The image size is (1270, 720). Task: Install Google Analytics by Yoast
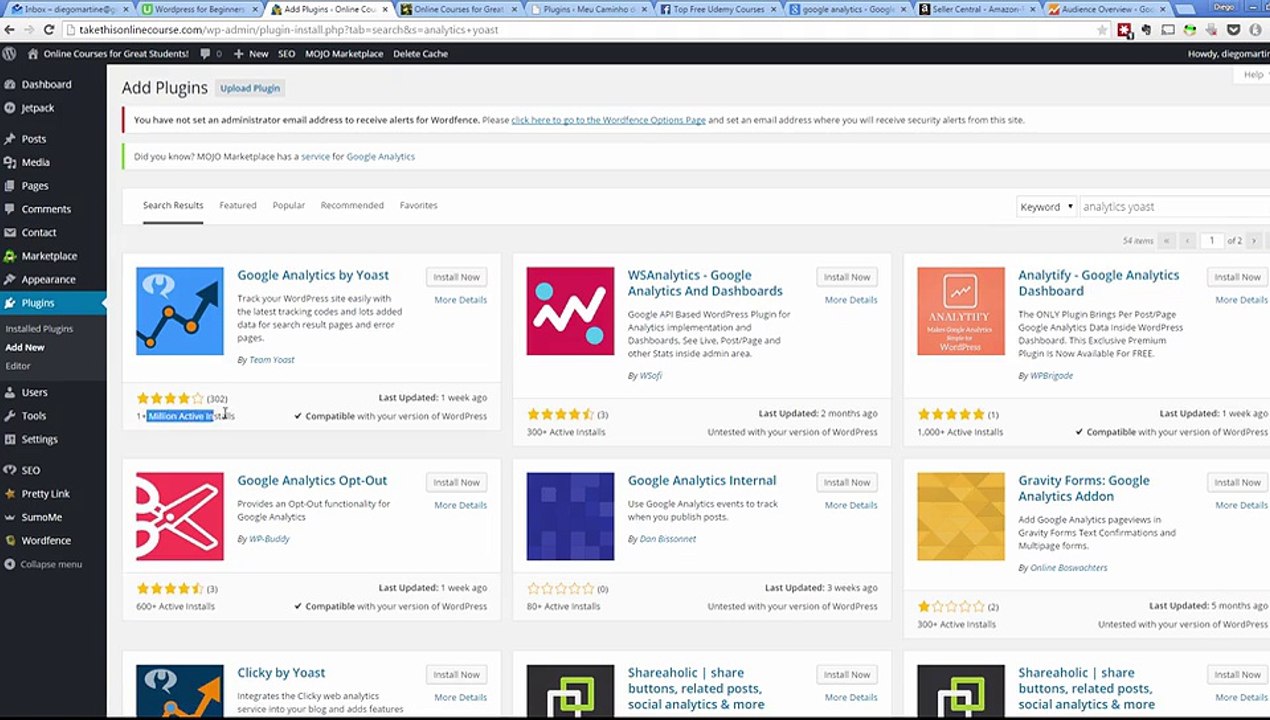point(456,277)
